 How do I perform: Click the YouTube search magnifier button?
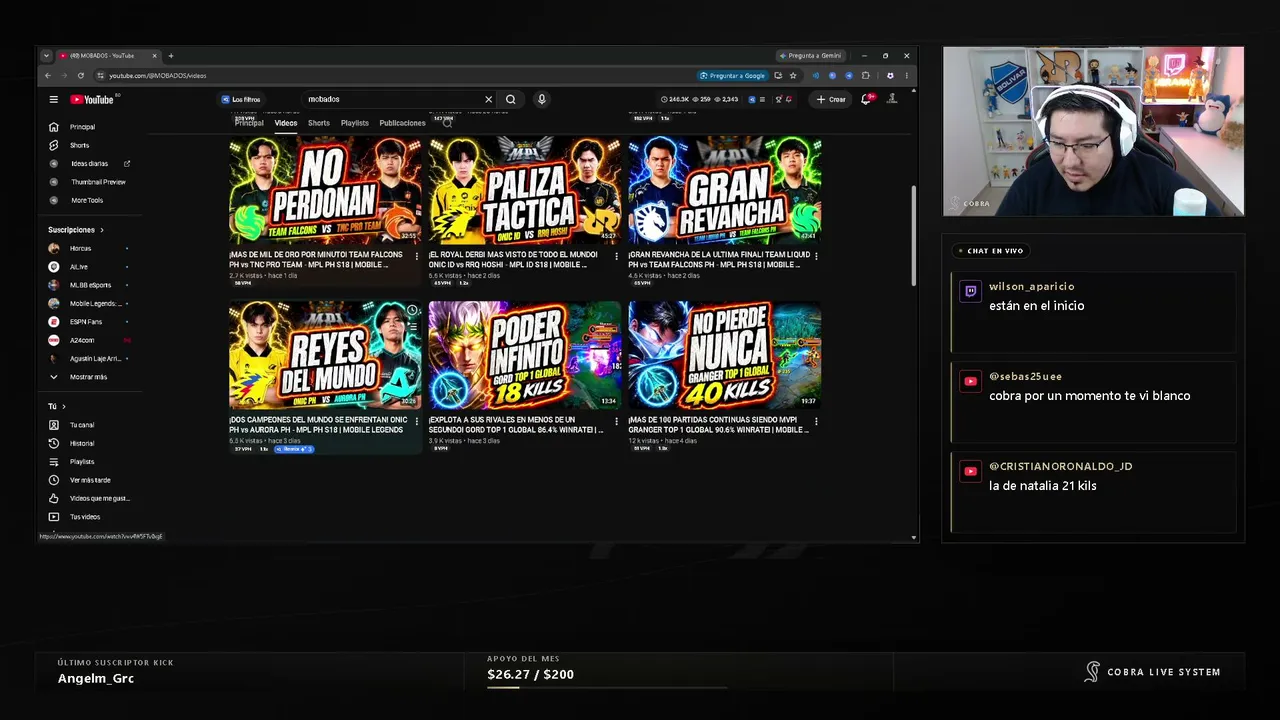click(x=511, y=99)
